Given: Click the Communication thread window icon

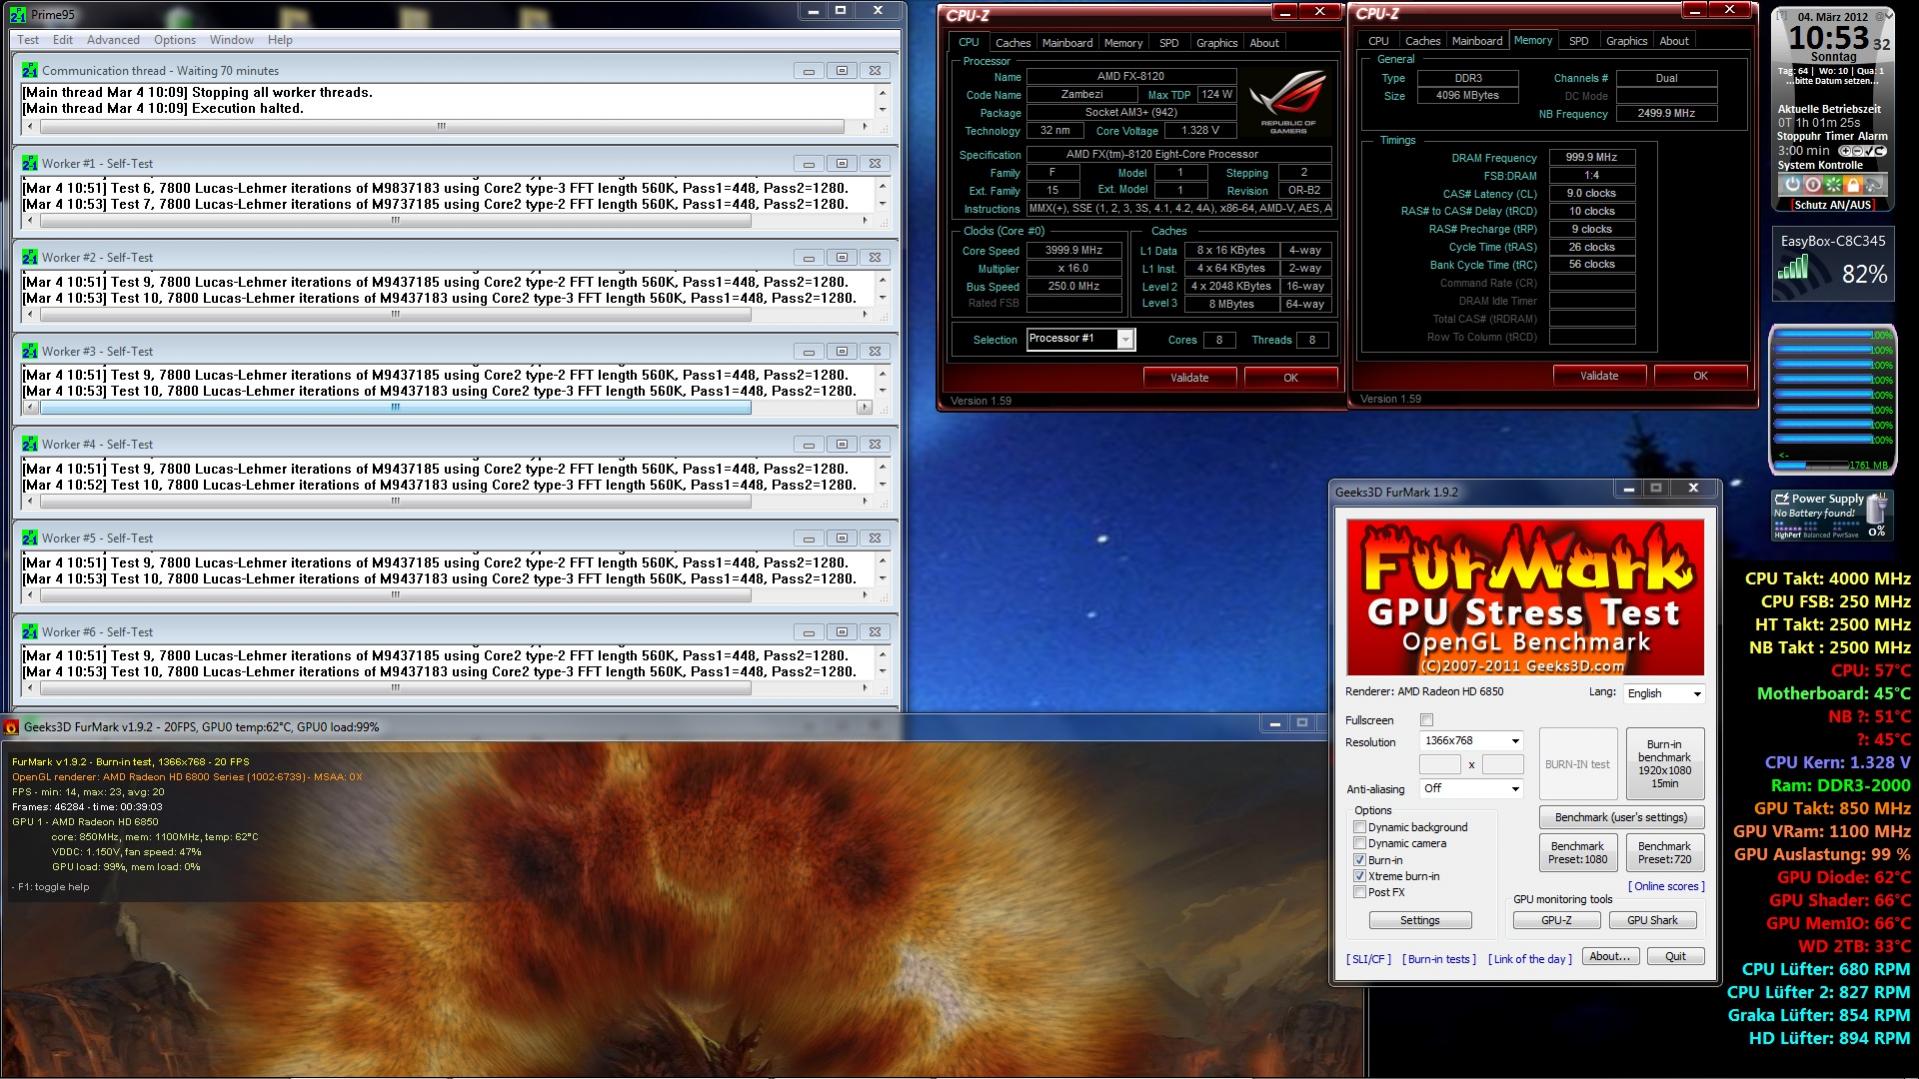Looking at the screenshot, I should coord(30,70).
